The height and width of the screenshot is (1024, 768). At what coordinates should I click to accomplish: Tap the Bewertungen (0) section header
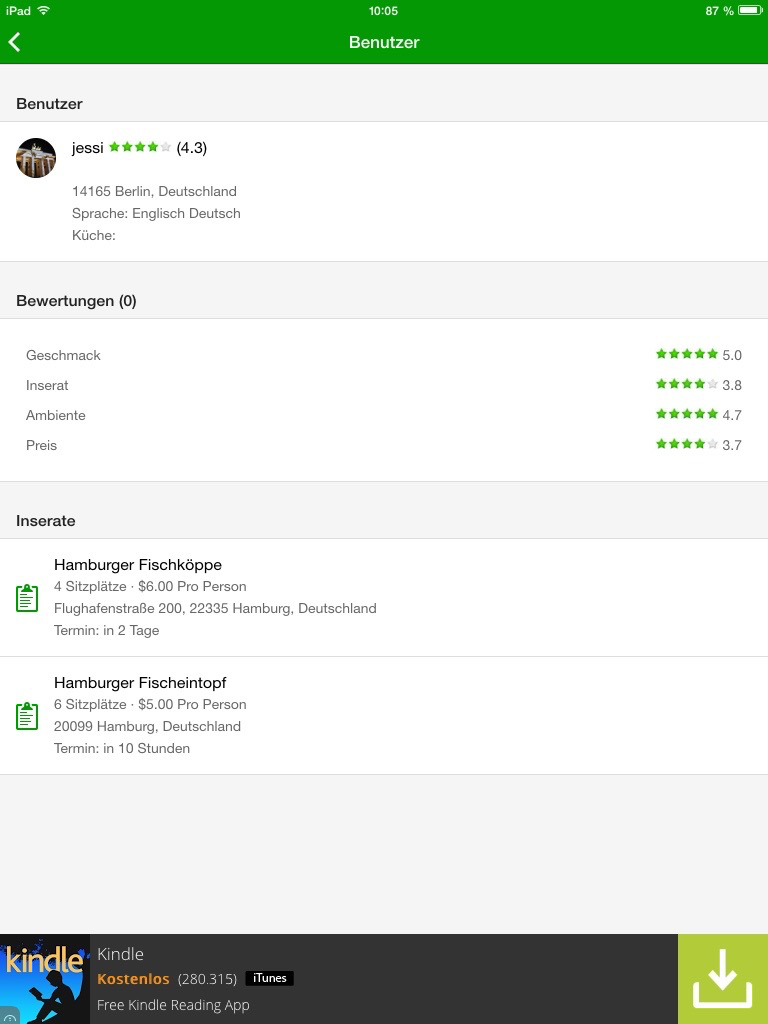coord(76,301)
